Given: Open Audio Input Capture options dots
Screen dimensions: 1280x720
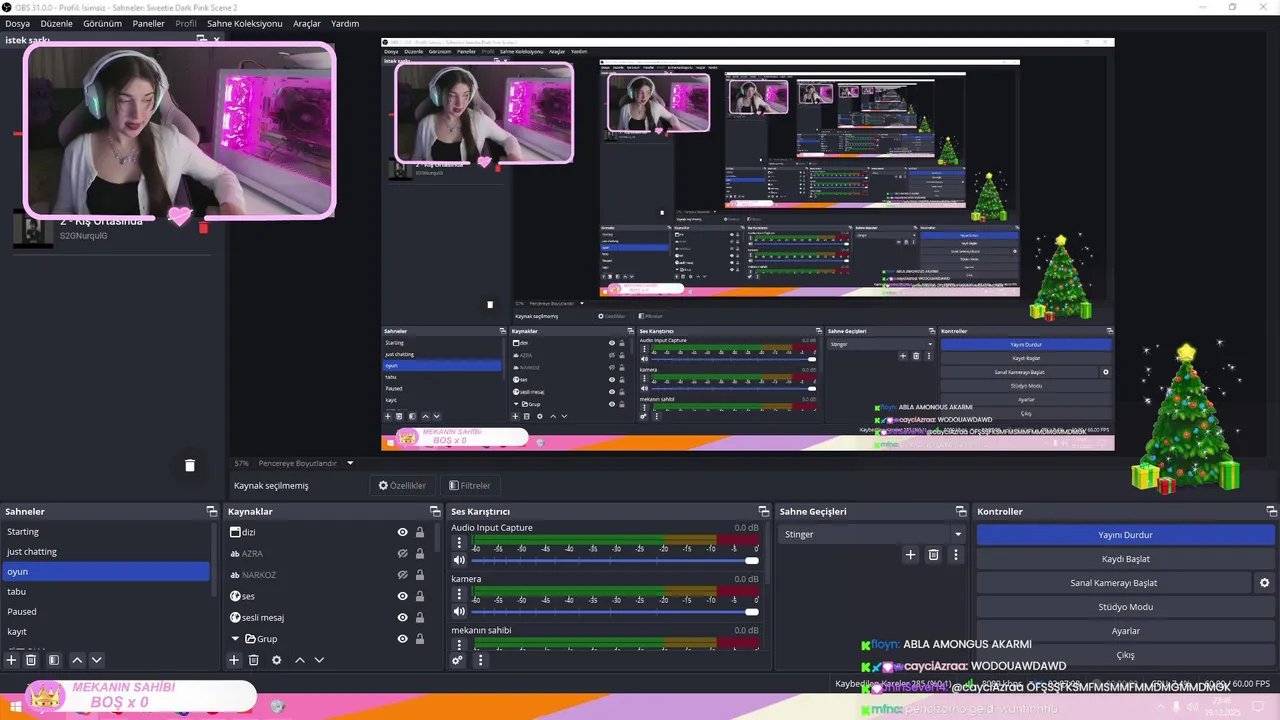Looking at the screenshot, I should (460, 543).
